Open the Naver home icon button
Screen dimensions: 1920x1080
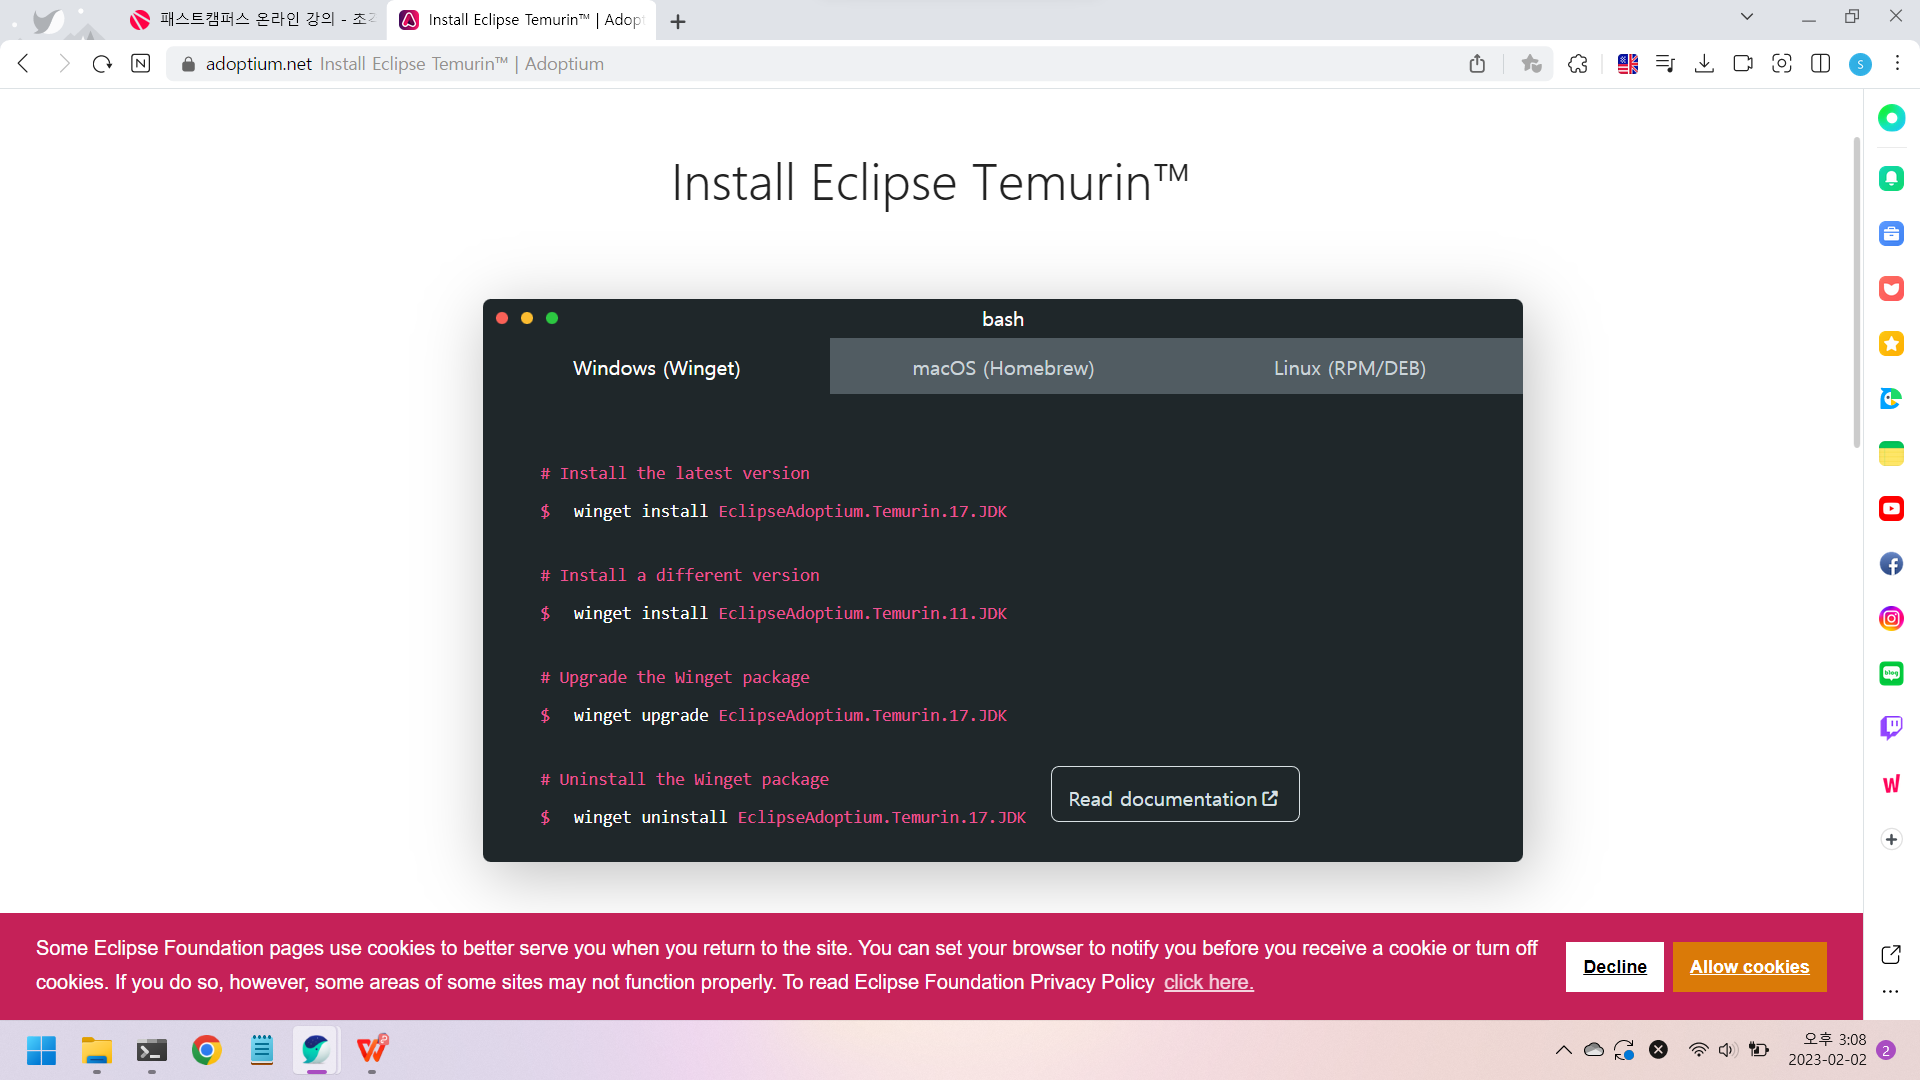pos(141,64)
